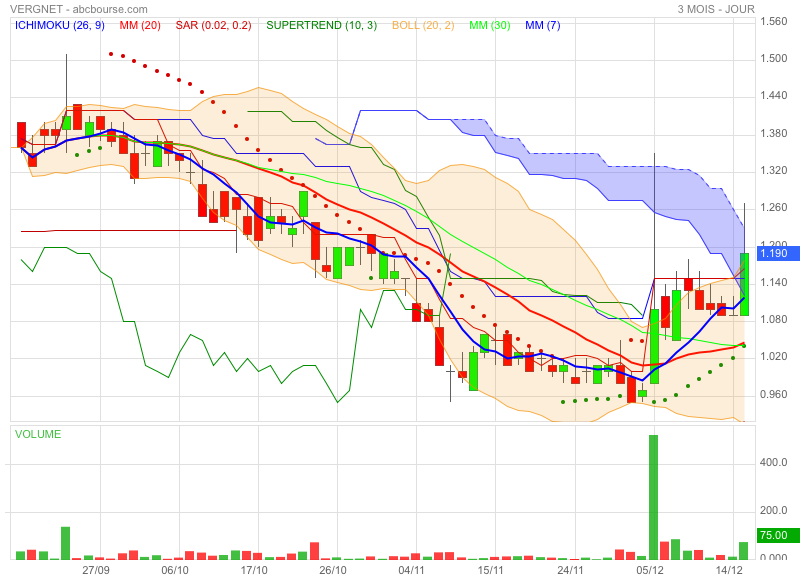
Task: Click the 1.080 price axis label
Action: tap(773, 319)
